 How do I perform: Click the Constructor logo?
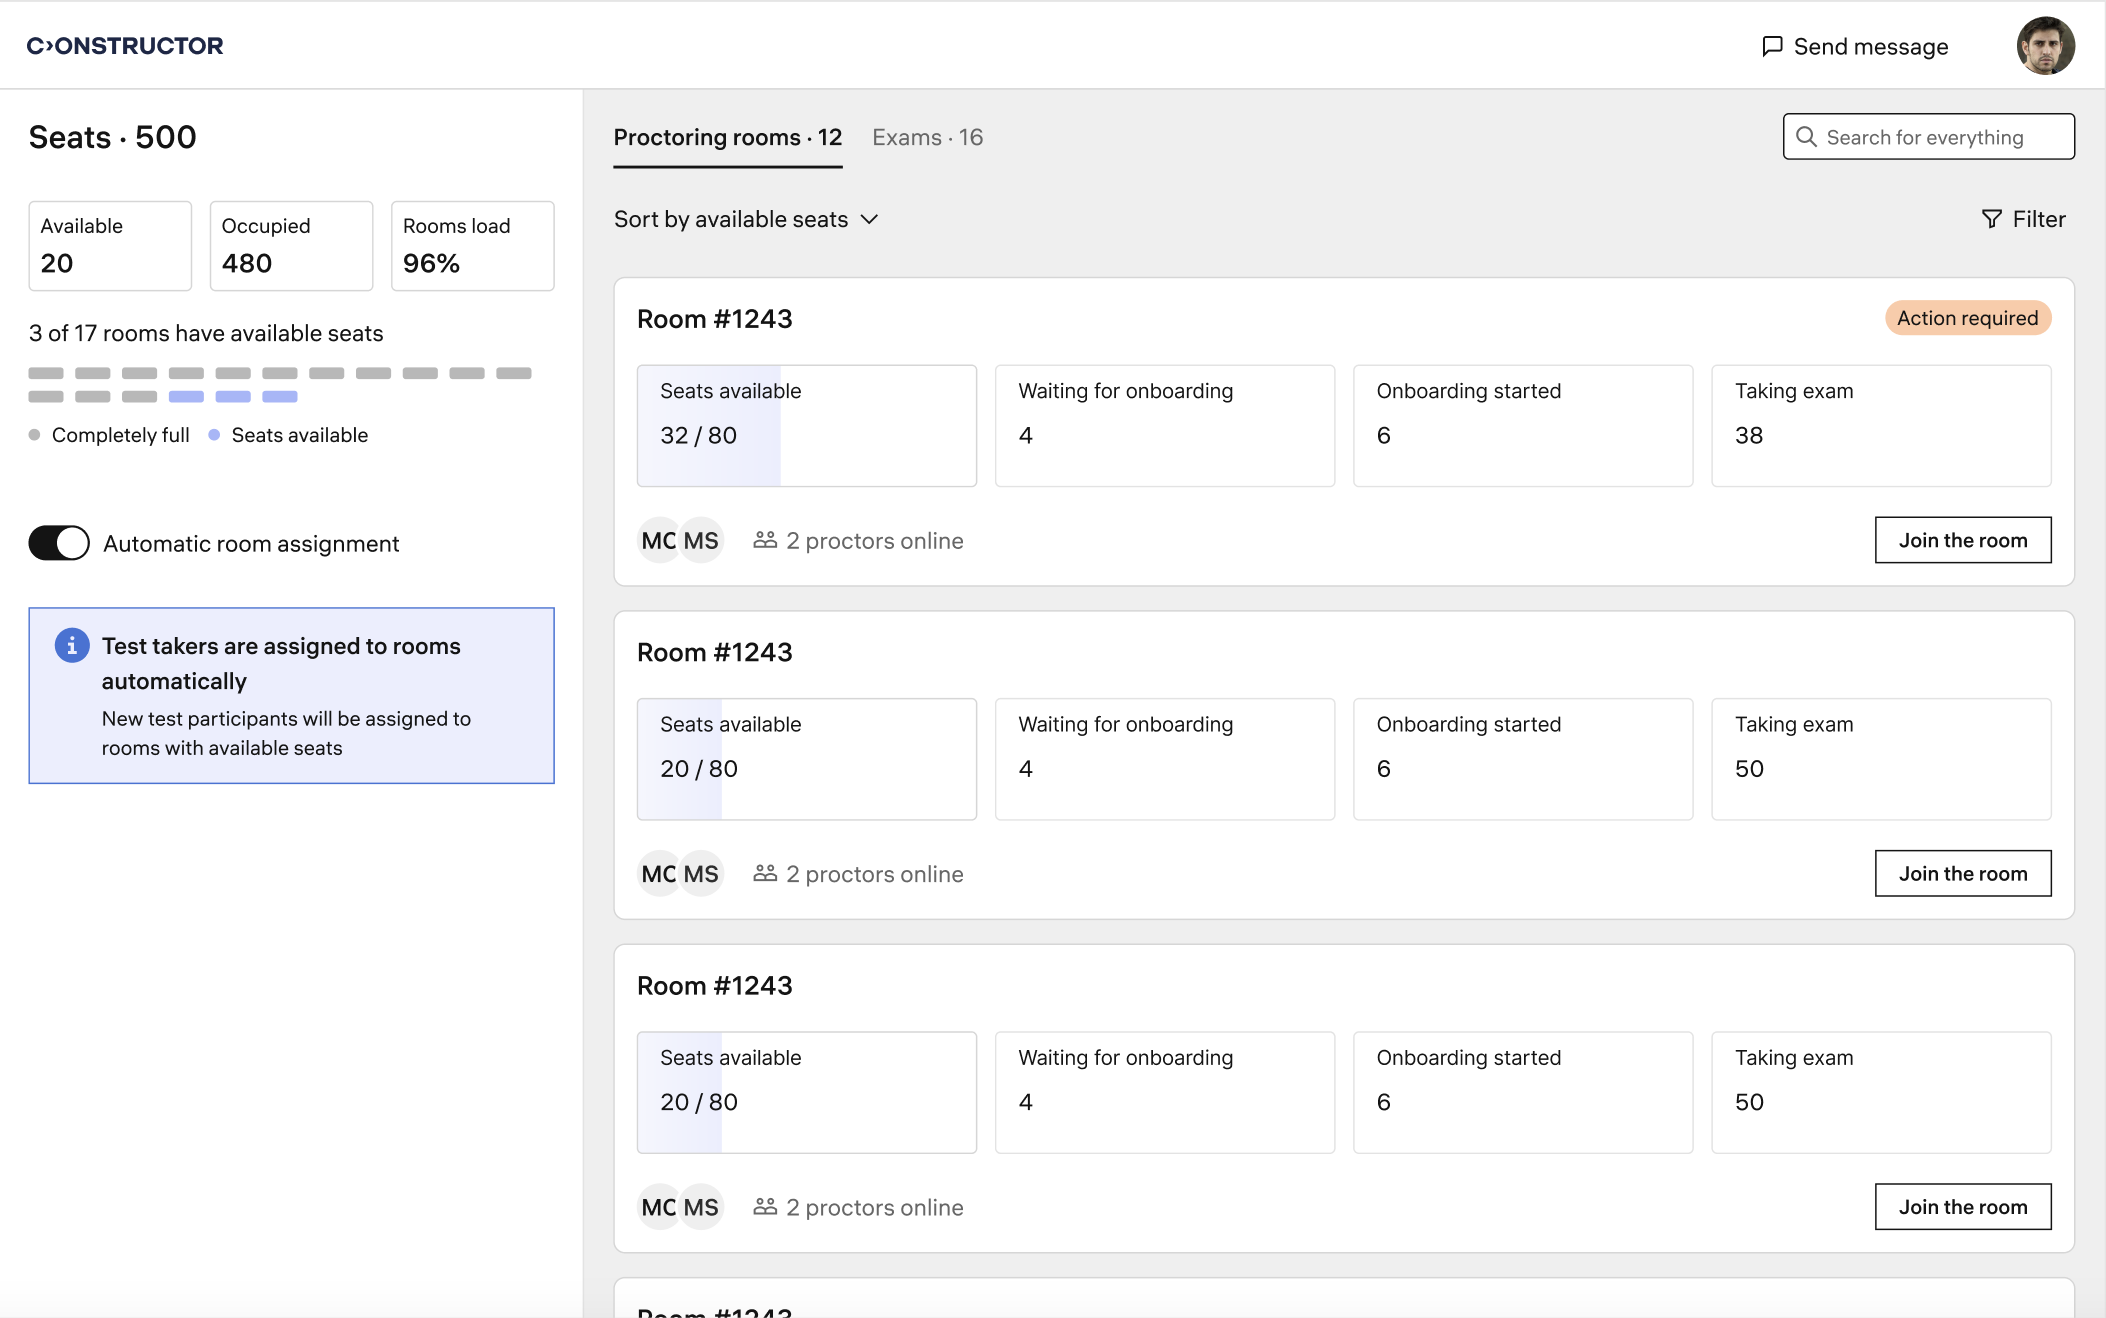pos(125,46)
